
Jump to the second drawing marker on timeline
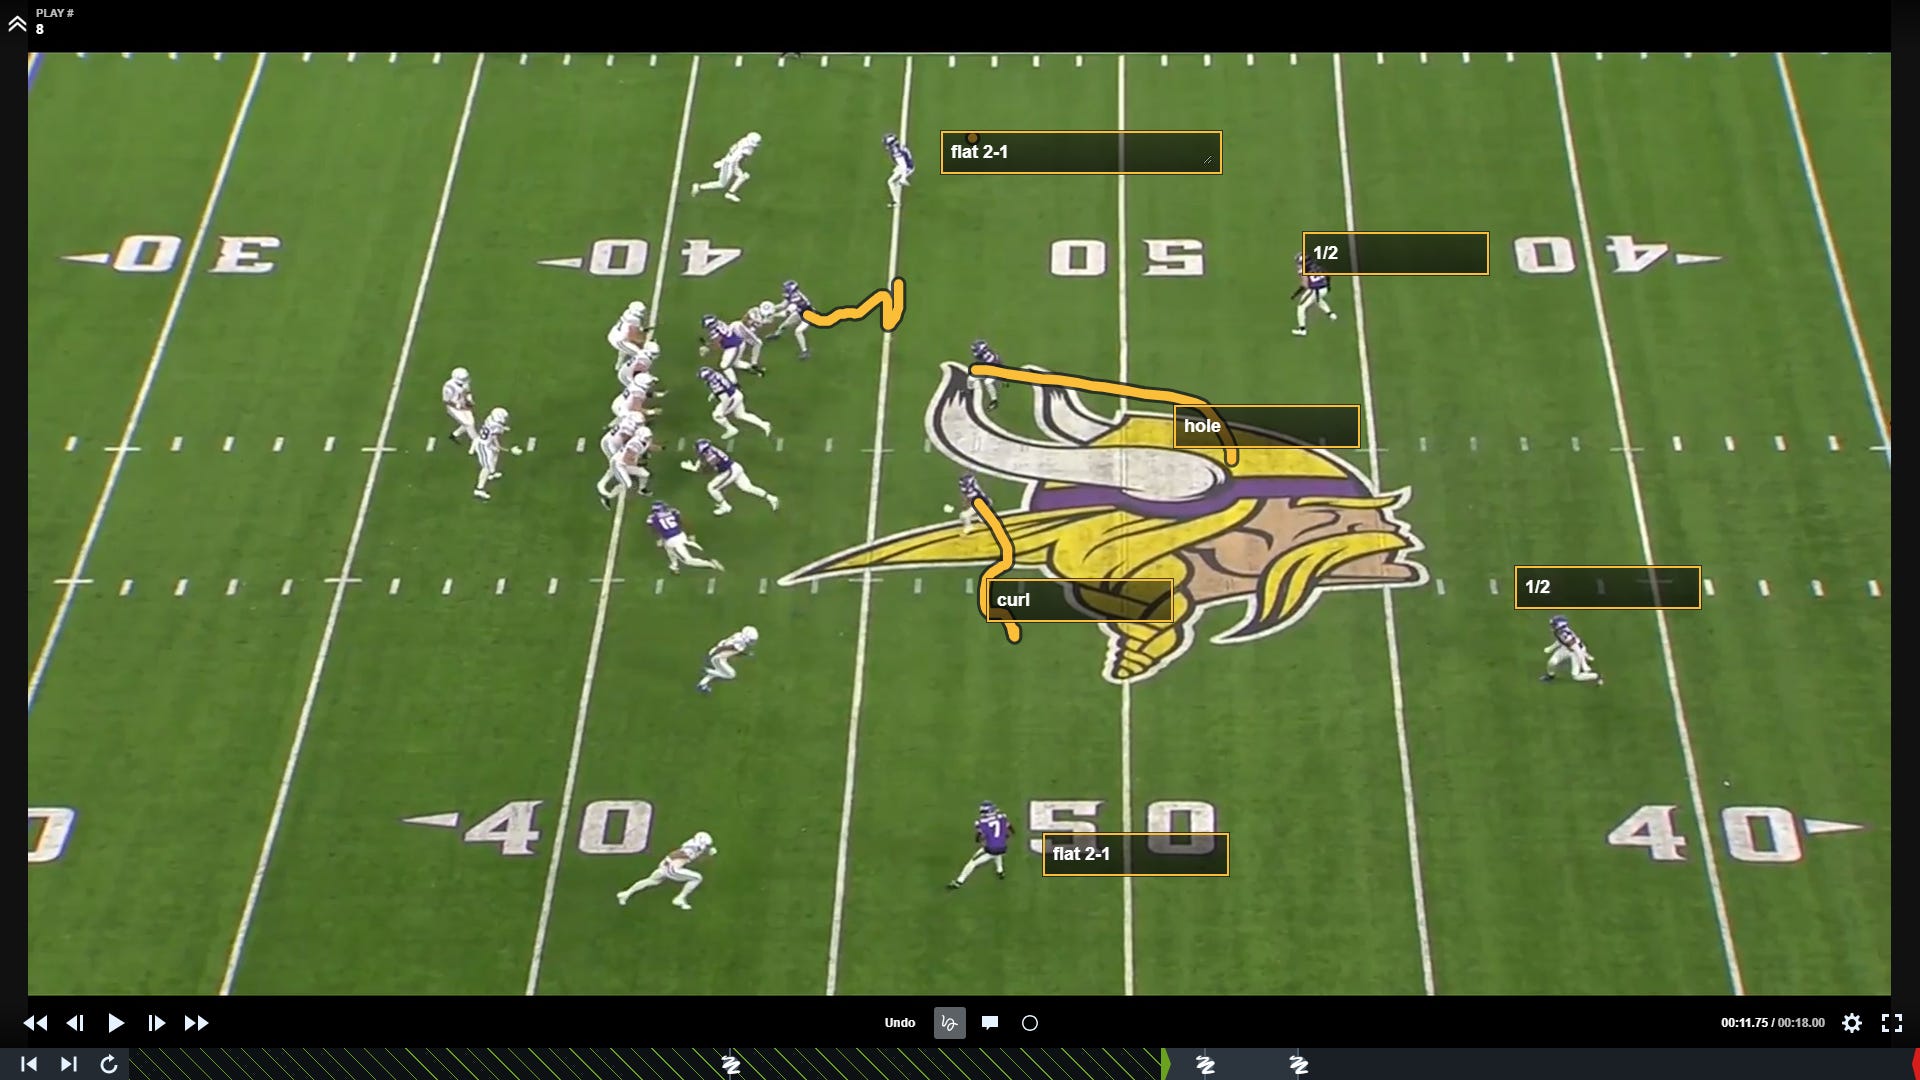(1206, 1065)
